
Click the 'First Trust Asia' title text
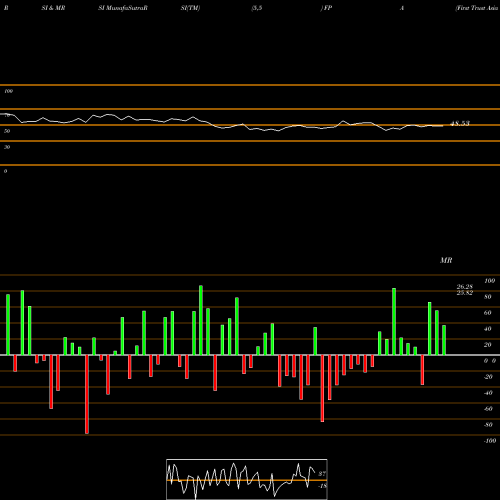click(477, 8)
